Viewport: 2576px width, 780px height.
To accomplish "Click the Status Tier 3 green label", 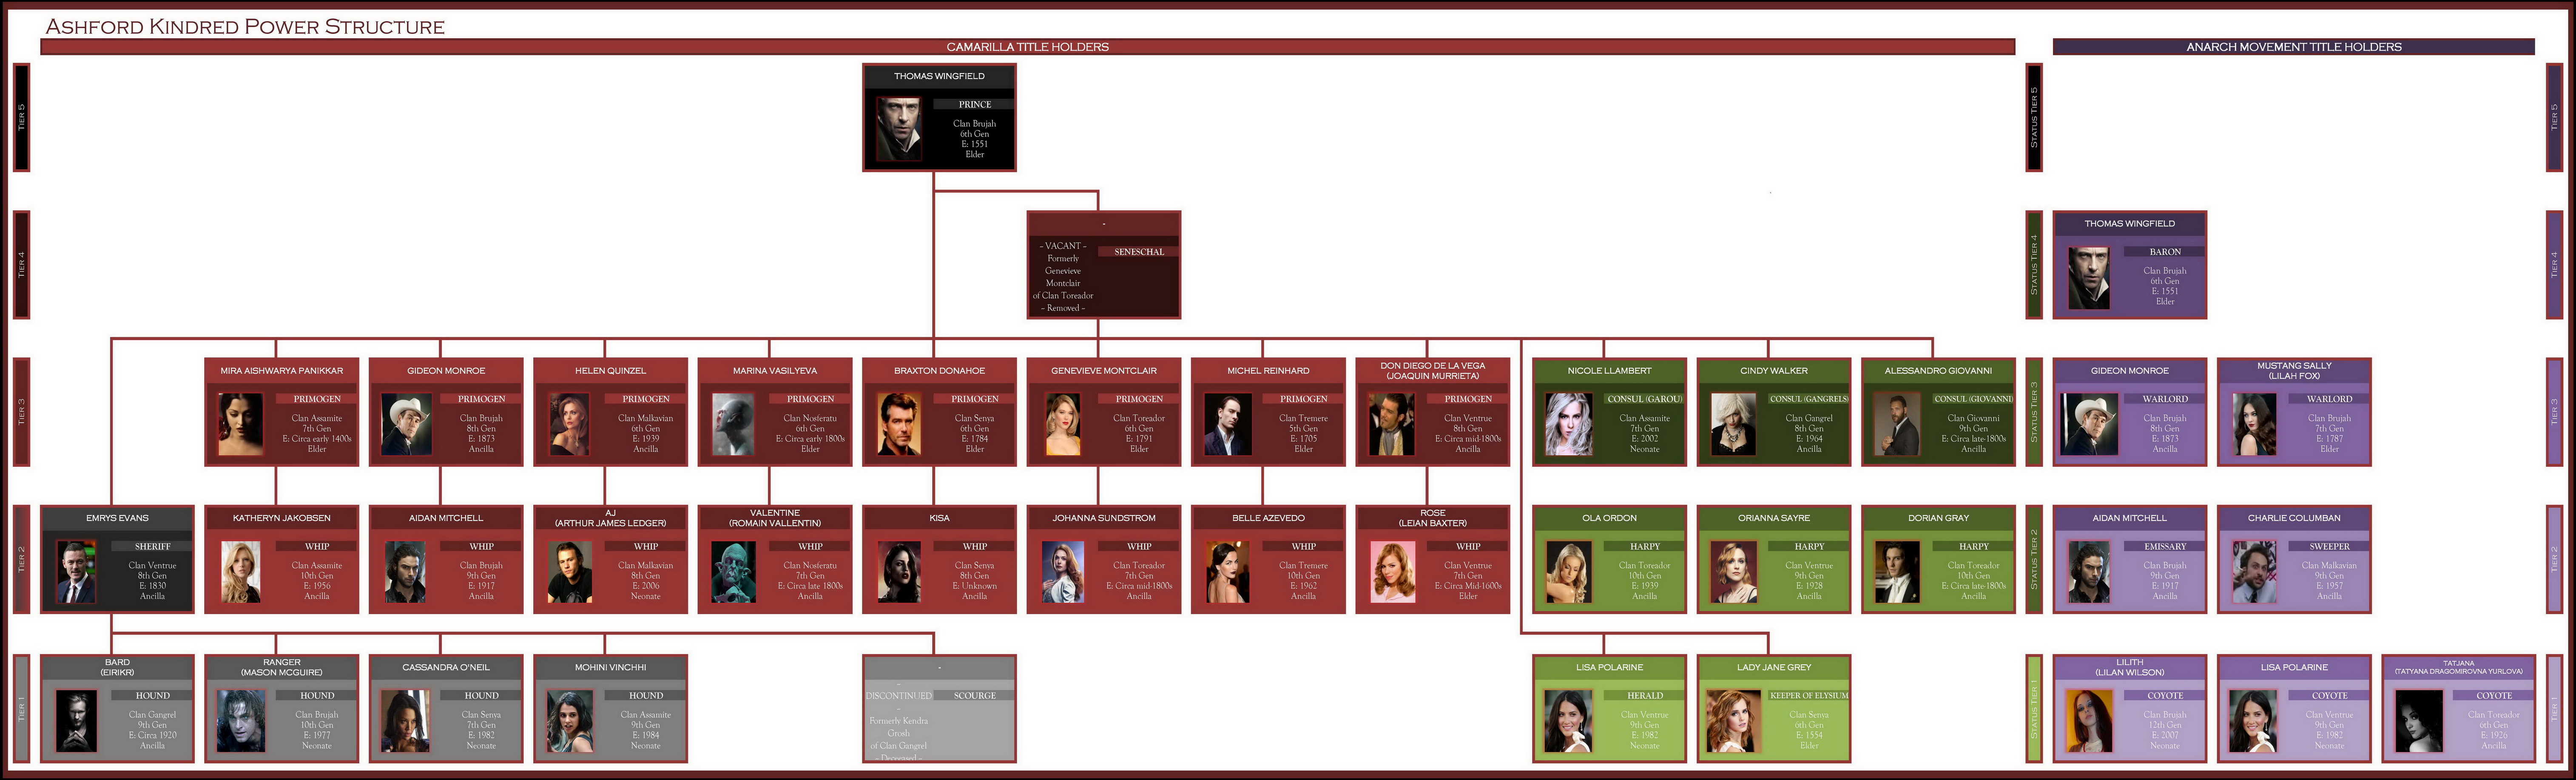I will click(x=2033, y=412).
